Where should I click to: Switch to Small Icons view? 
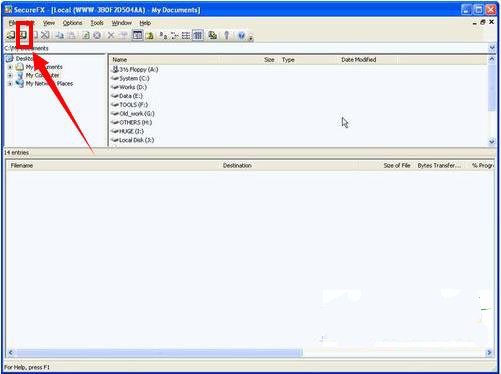pos(174,35)
